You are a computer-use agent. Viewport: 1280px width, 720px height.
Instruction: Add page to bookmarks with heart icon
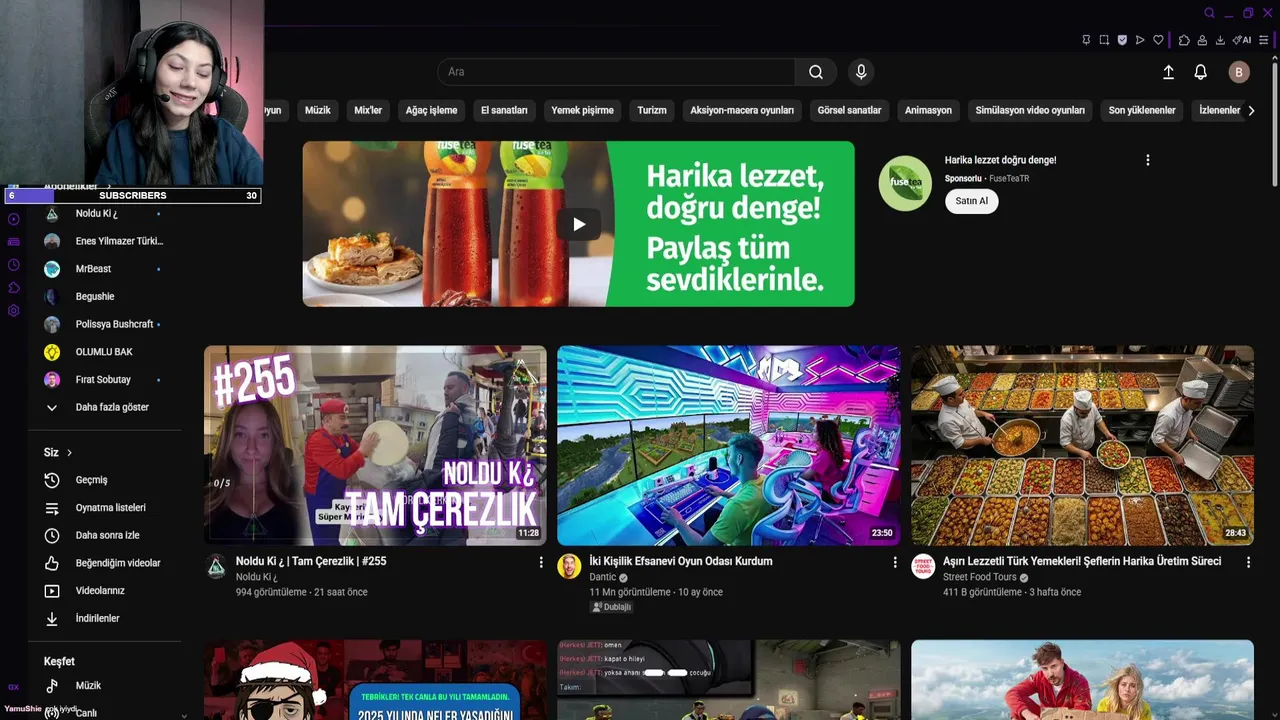(1158, 40)
